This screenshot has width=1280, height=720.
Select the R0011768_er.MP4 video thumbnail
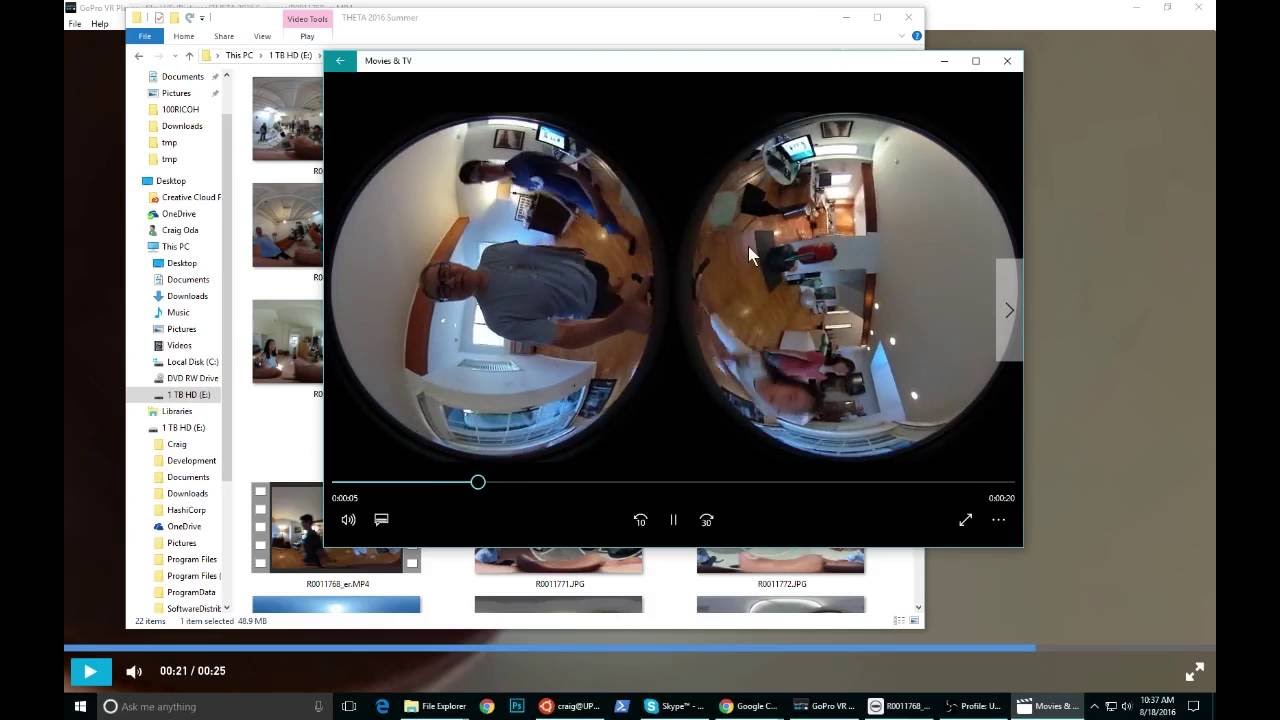[336, 528]
